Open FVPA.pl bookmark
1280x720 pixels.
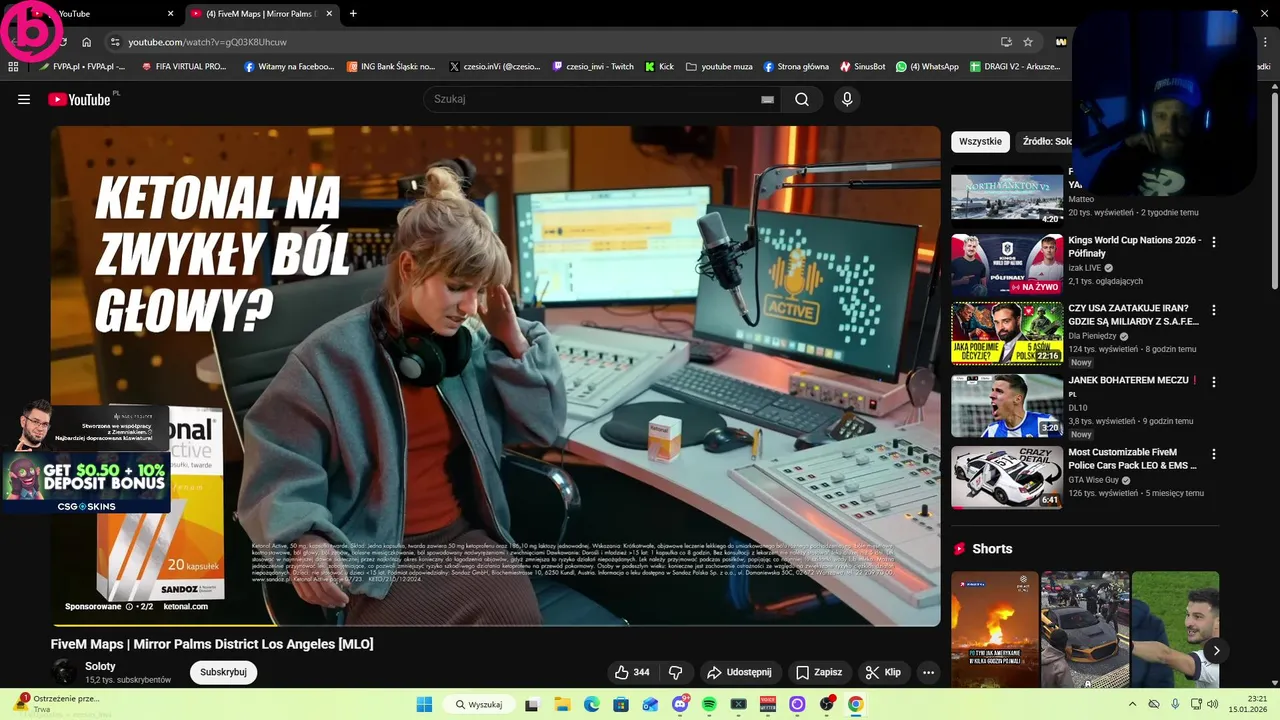click(82, 67)
